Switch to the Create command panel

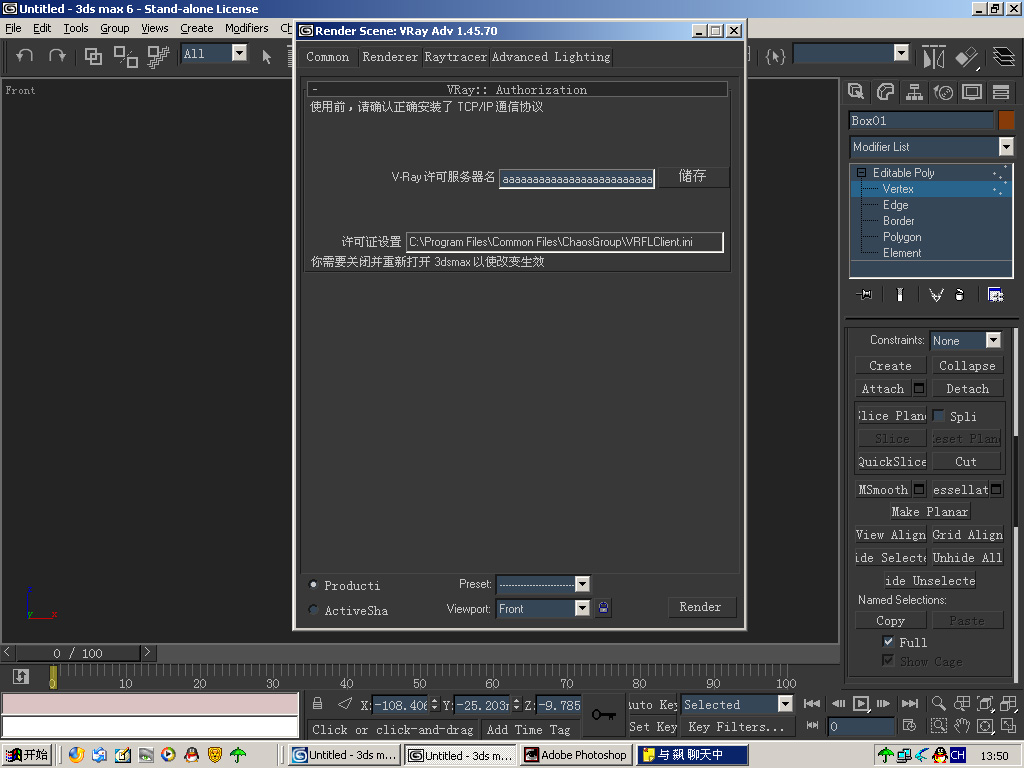click(856, 91)
